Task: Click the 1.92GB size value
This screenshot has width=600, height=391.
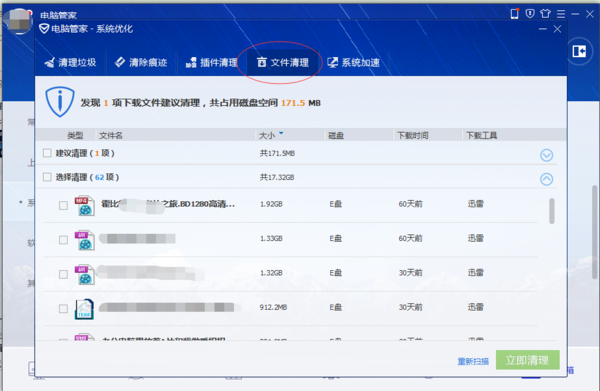Action: (x=271, y=204)
